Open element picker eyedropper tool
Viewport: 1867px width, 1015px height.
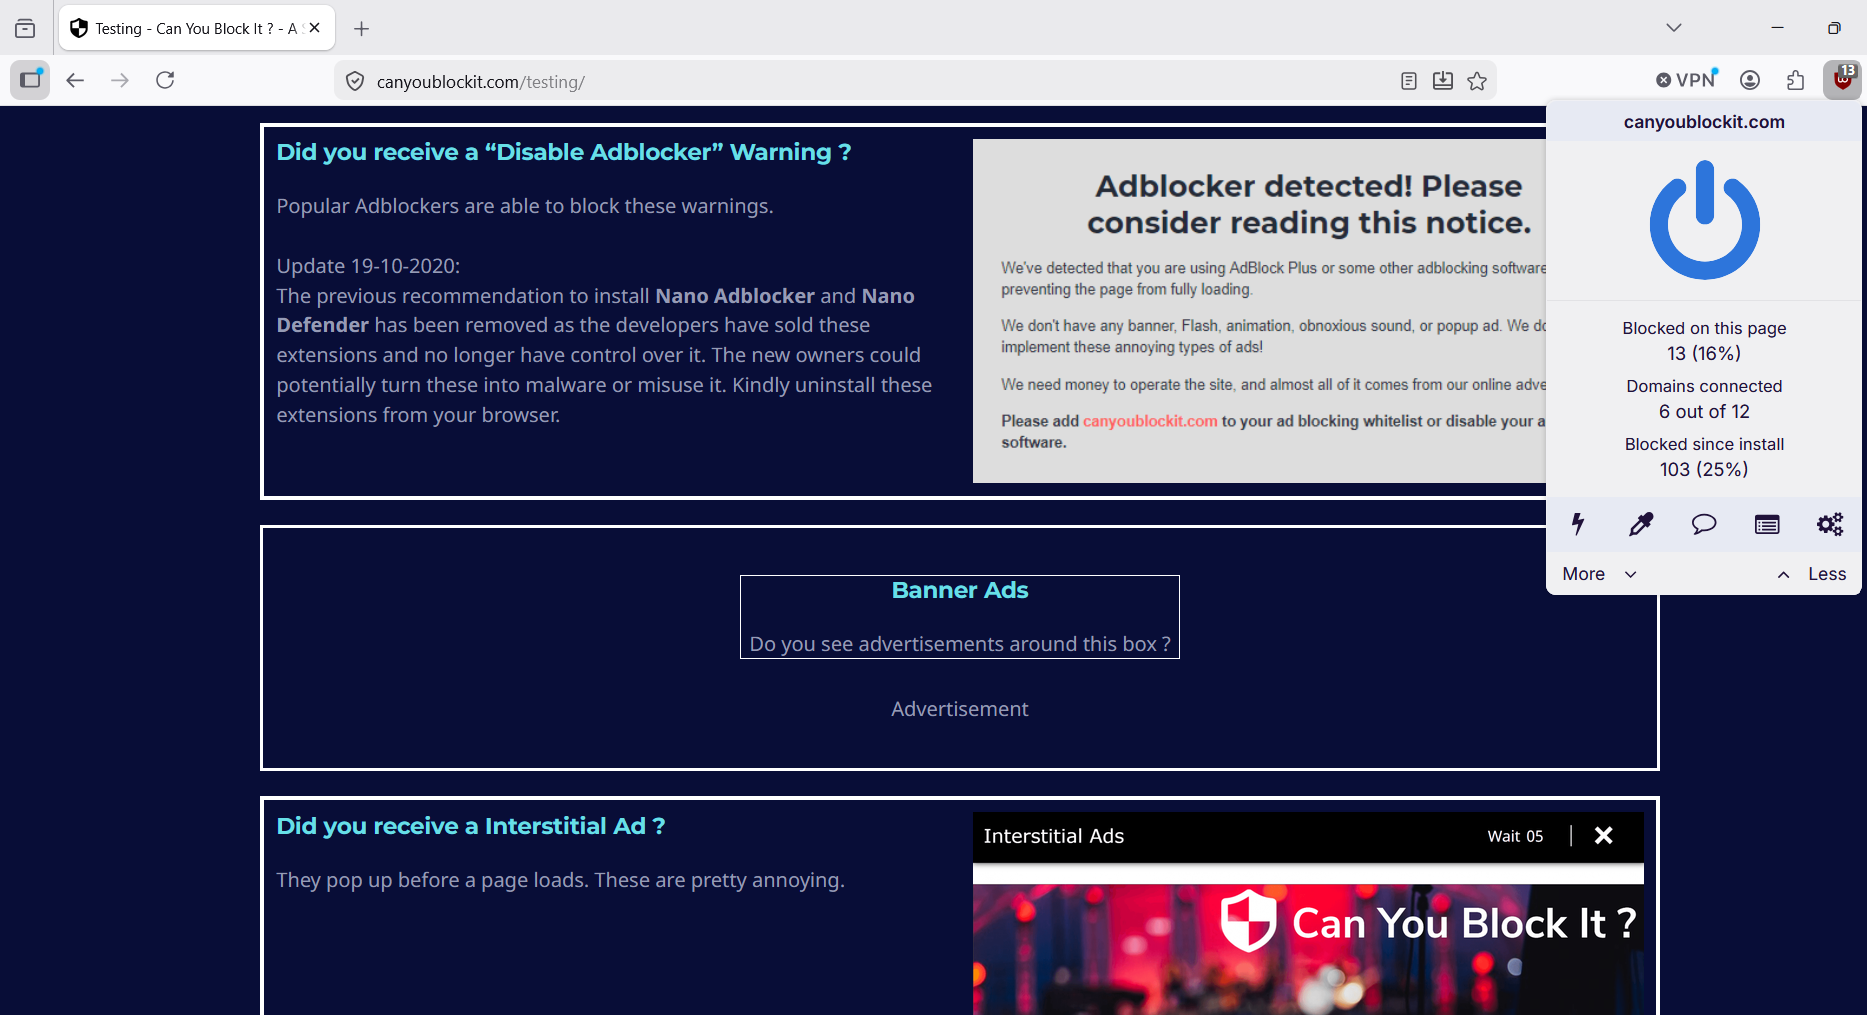[1641, 524]
